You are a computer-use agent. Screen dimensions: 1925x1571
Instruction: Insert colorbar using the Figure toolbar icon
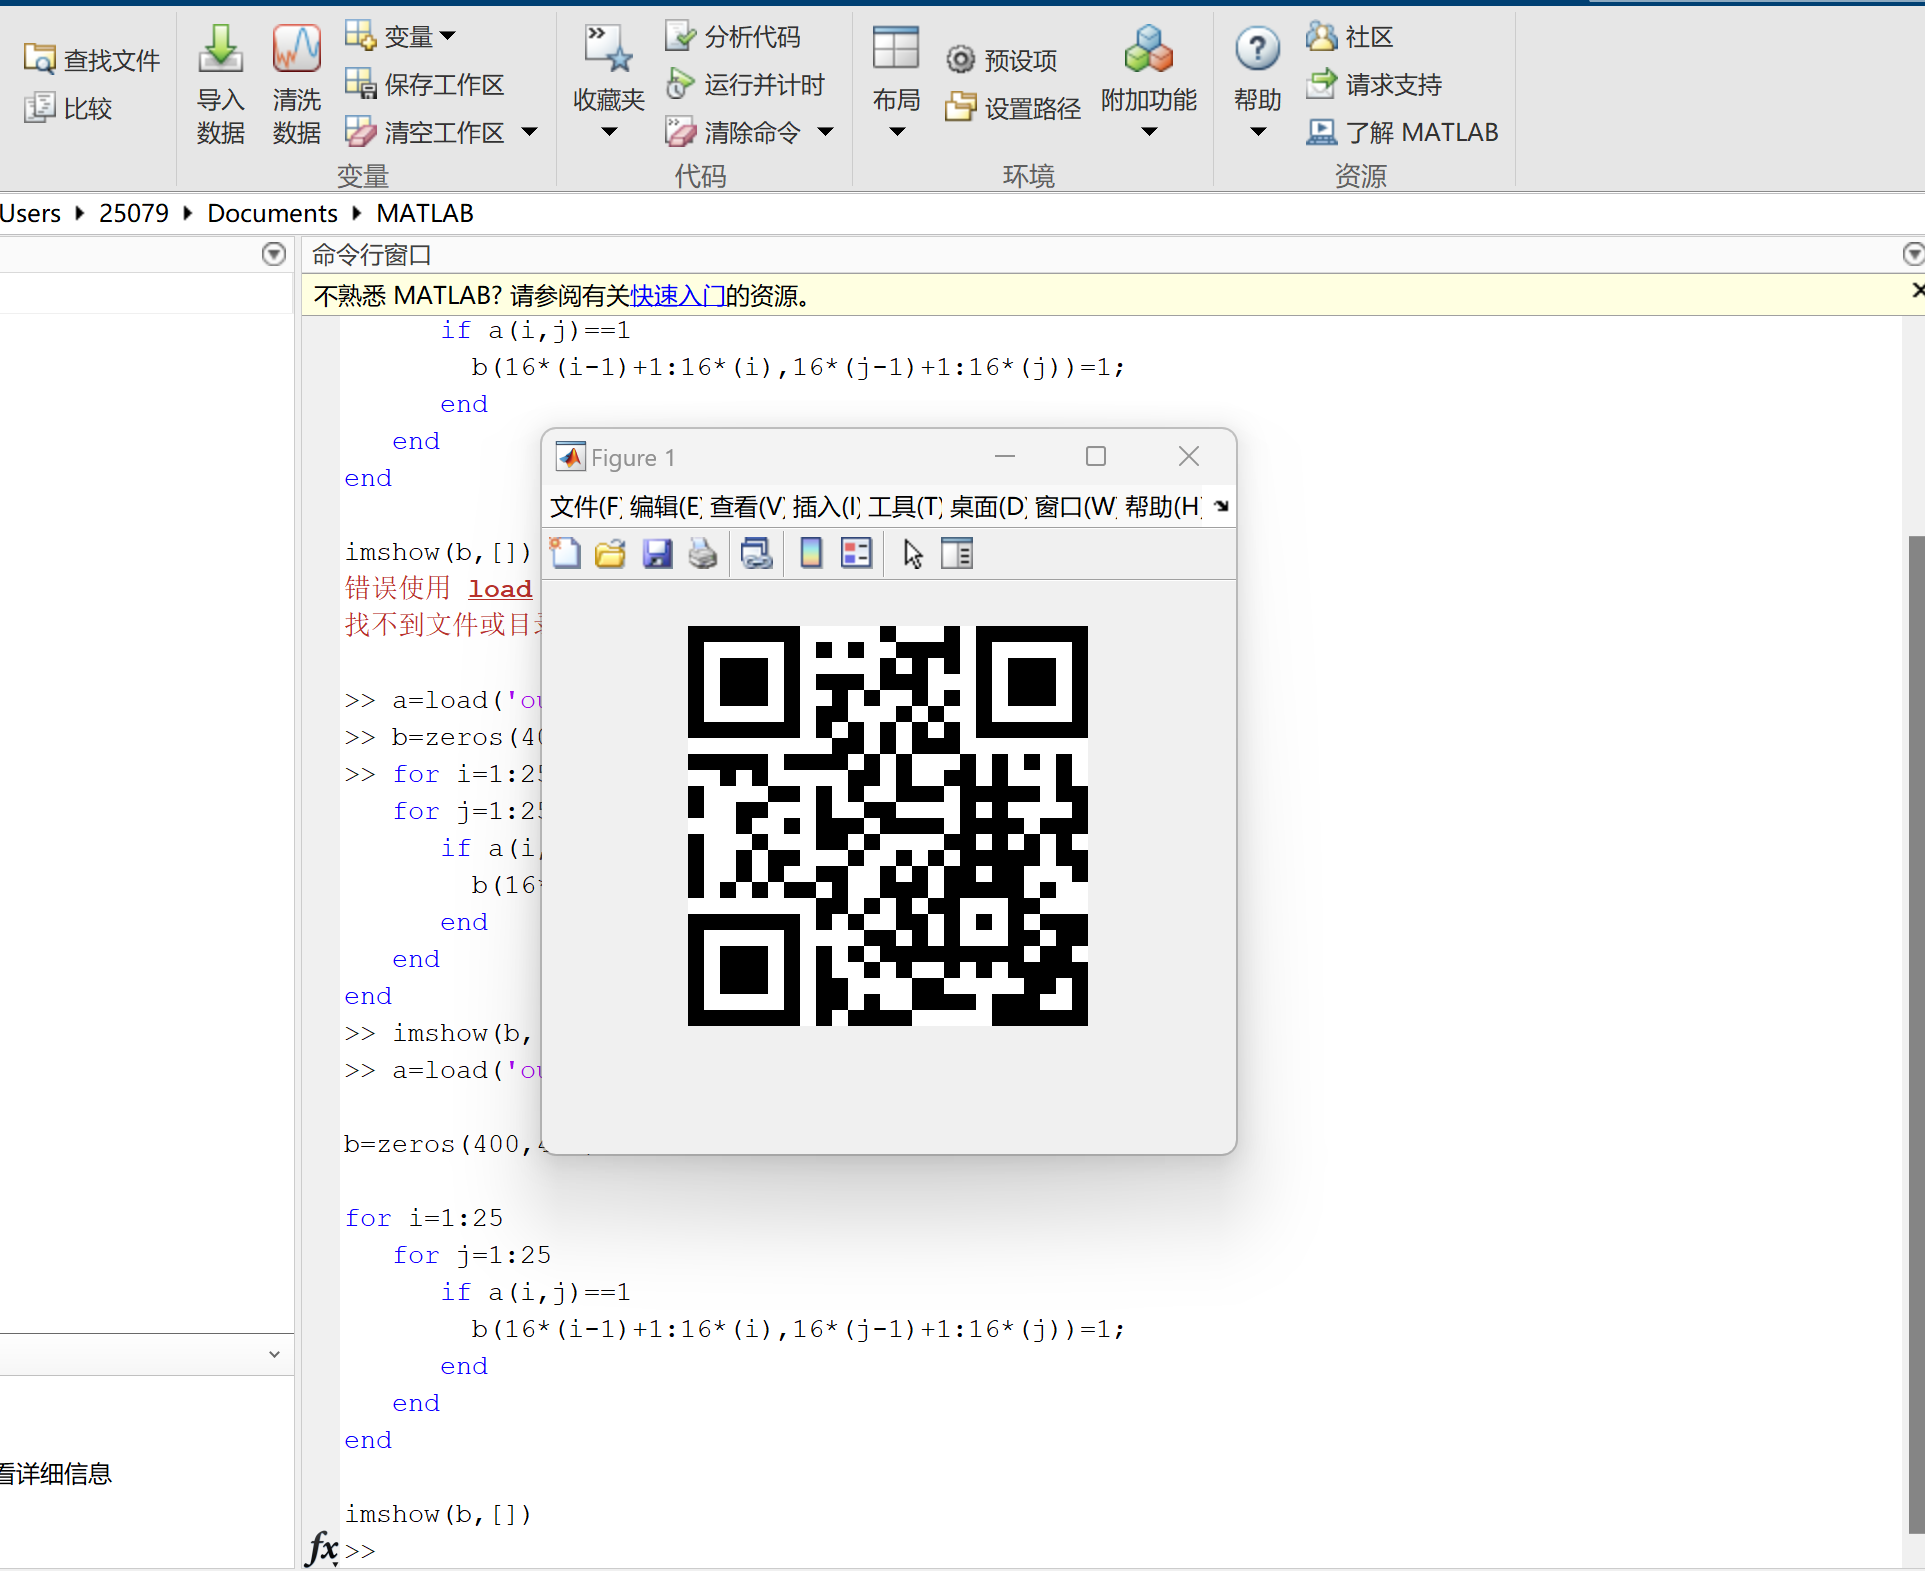coord(811,553)
